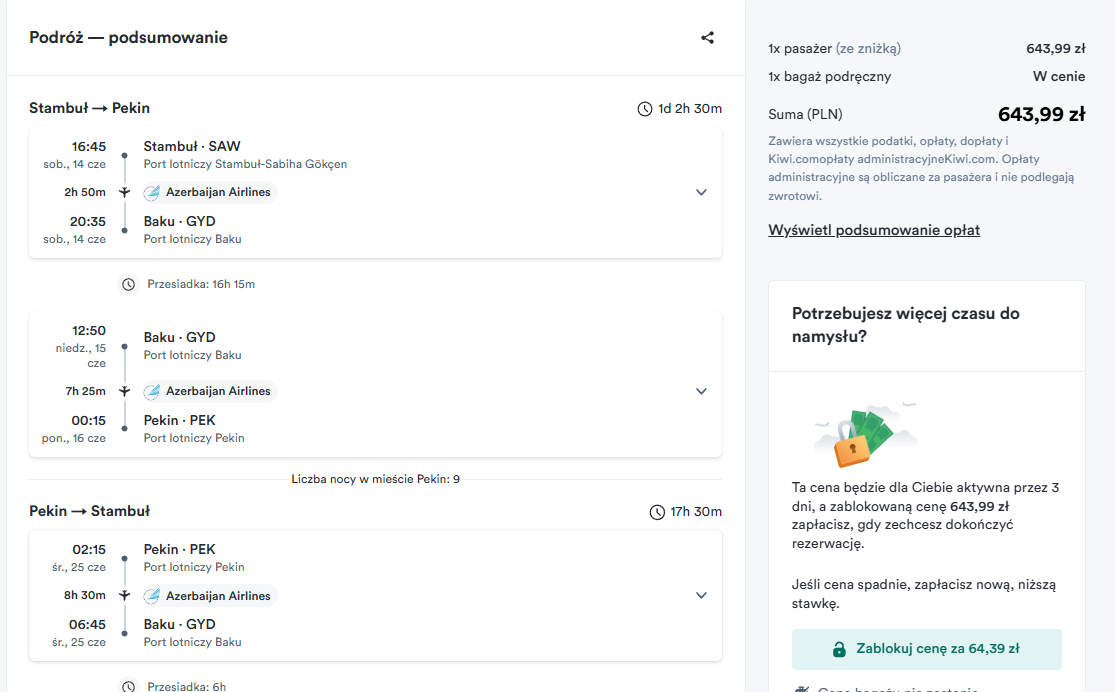Open Wyświetl podsumowanie opłat link
The height and width of the screenshot is (692, 1115).
[874, 230]
